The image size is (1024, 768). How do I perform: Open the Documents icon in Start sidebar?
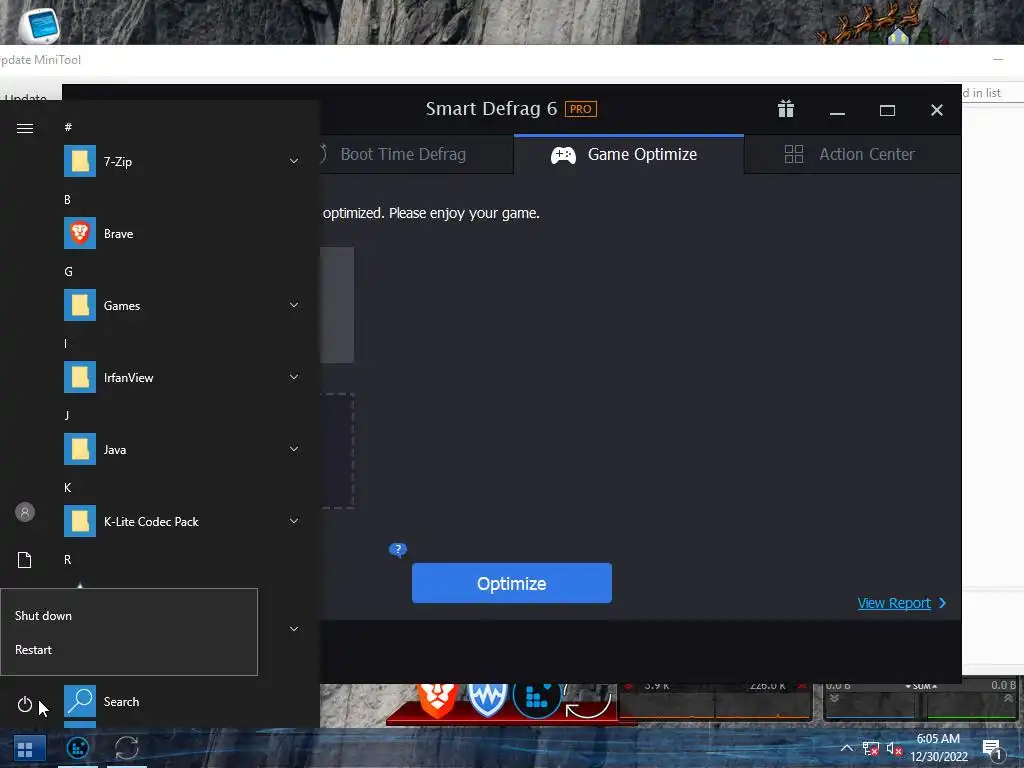[x=25, y=560]
